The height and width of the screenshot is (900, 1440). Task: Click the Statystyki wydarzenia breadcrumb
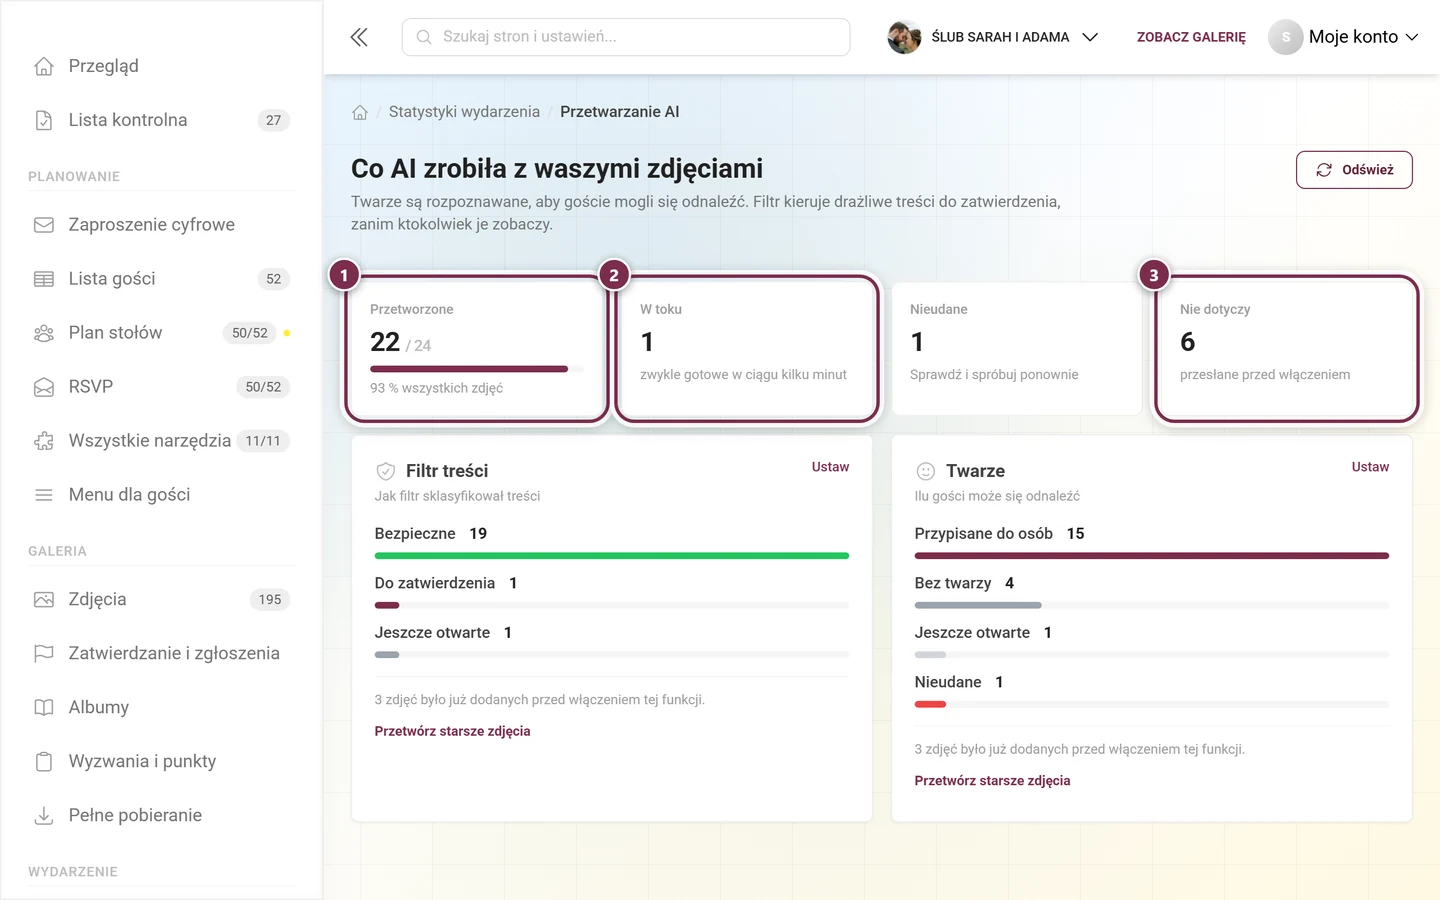coord(464,112)
